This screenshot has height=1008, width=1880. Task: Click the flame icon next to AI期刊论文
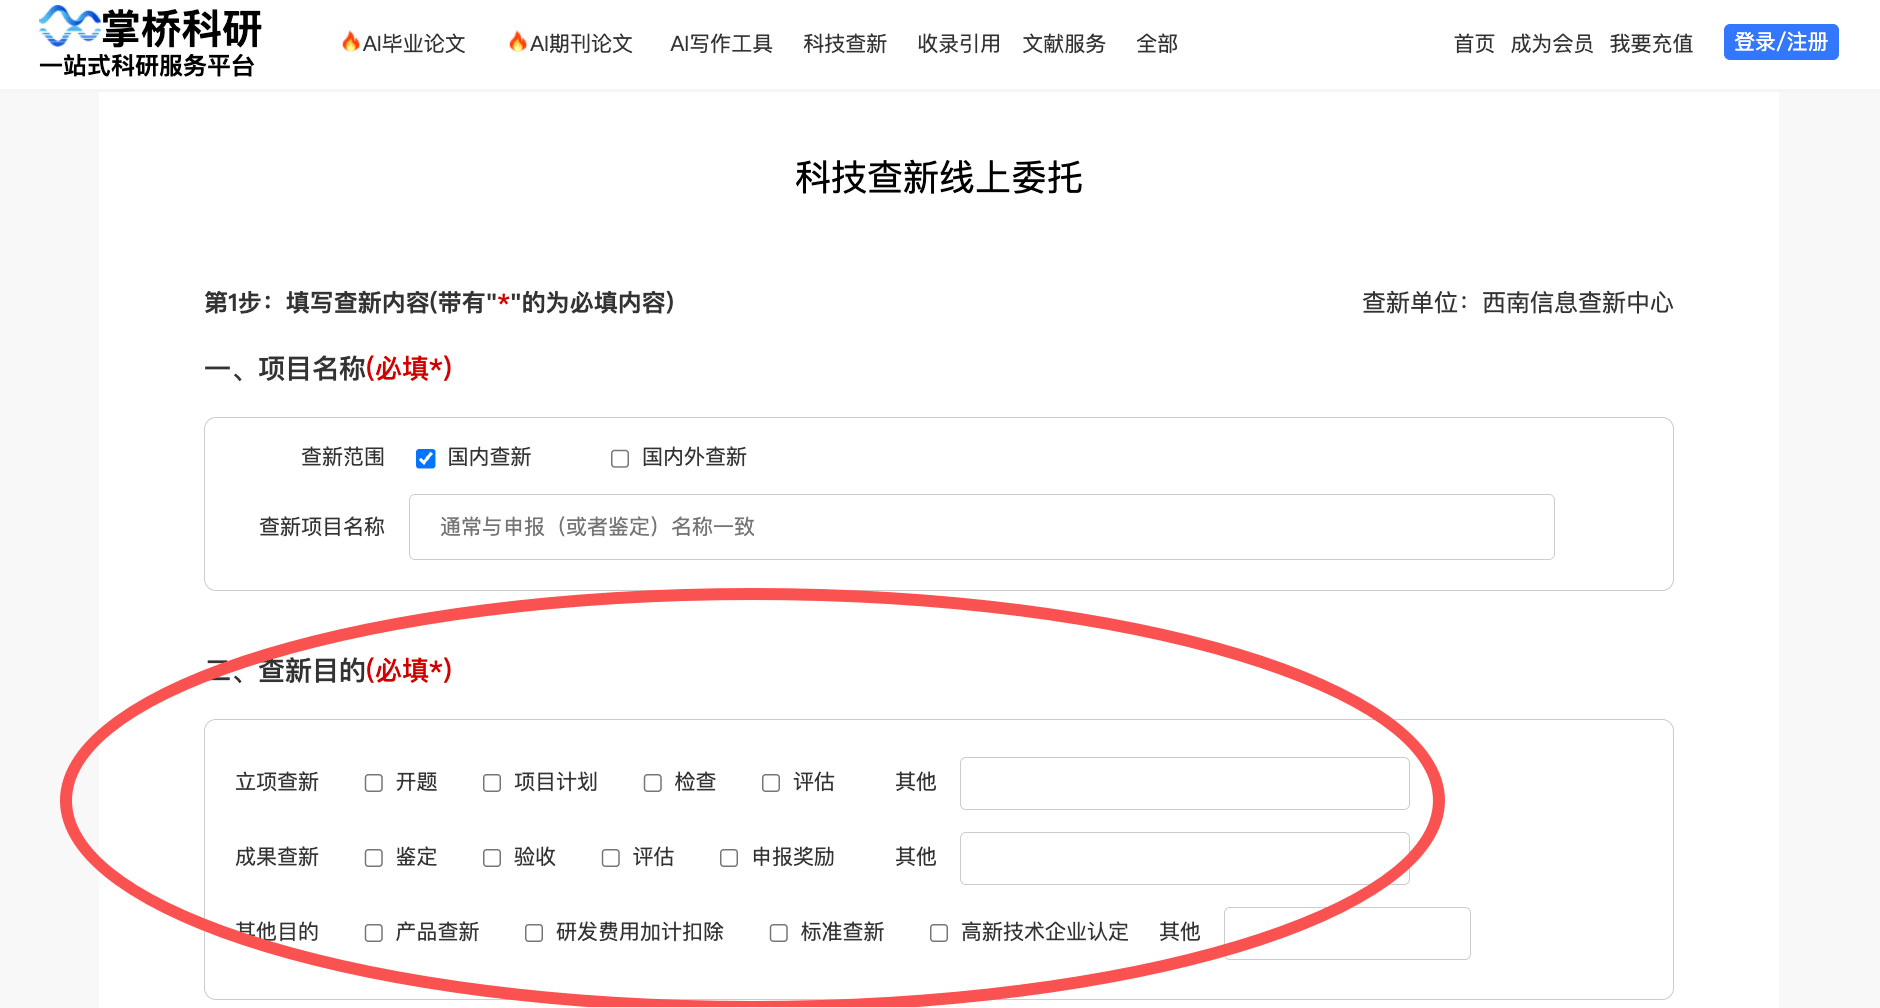(518, 43)
